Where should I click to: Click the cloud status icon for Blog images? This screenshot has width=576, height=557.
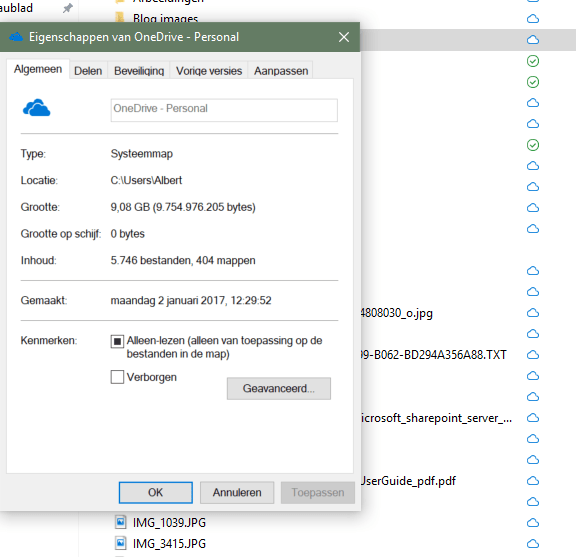[x=533, y=18]
